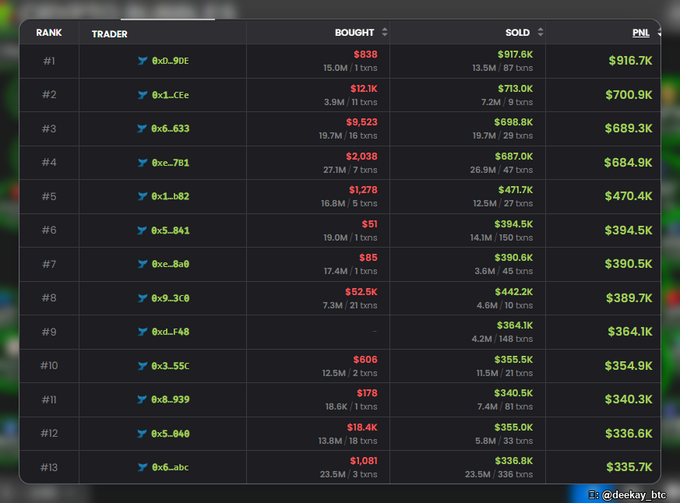Image resolution: width=680 pixels, height=503 pixels.
Task: Open trader address 0x9...3C0
Action: coord(170,298)
